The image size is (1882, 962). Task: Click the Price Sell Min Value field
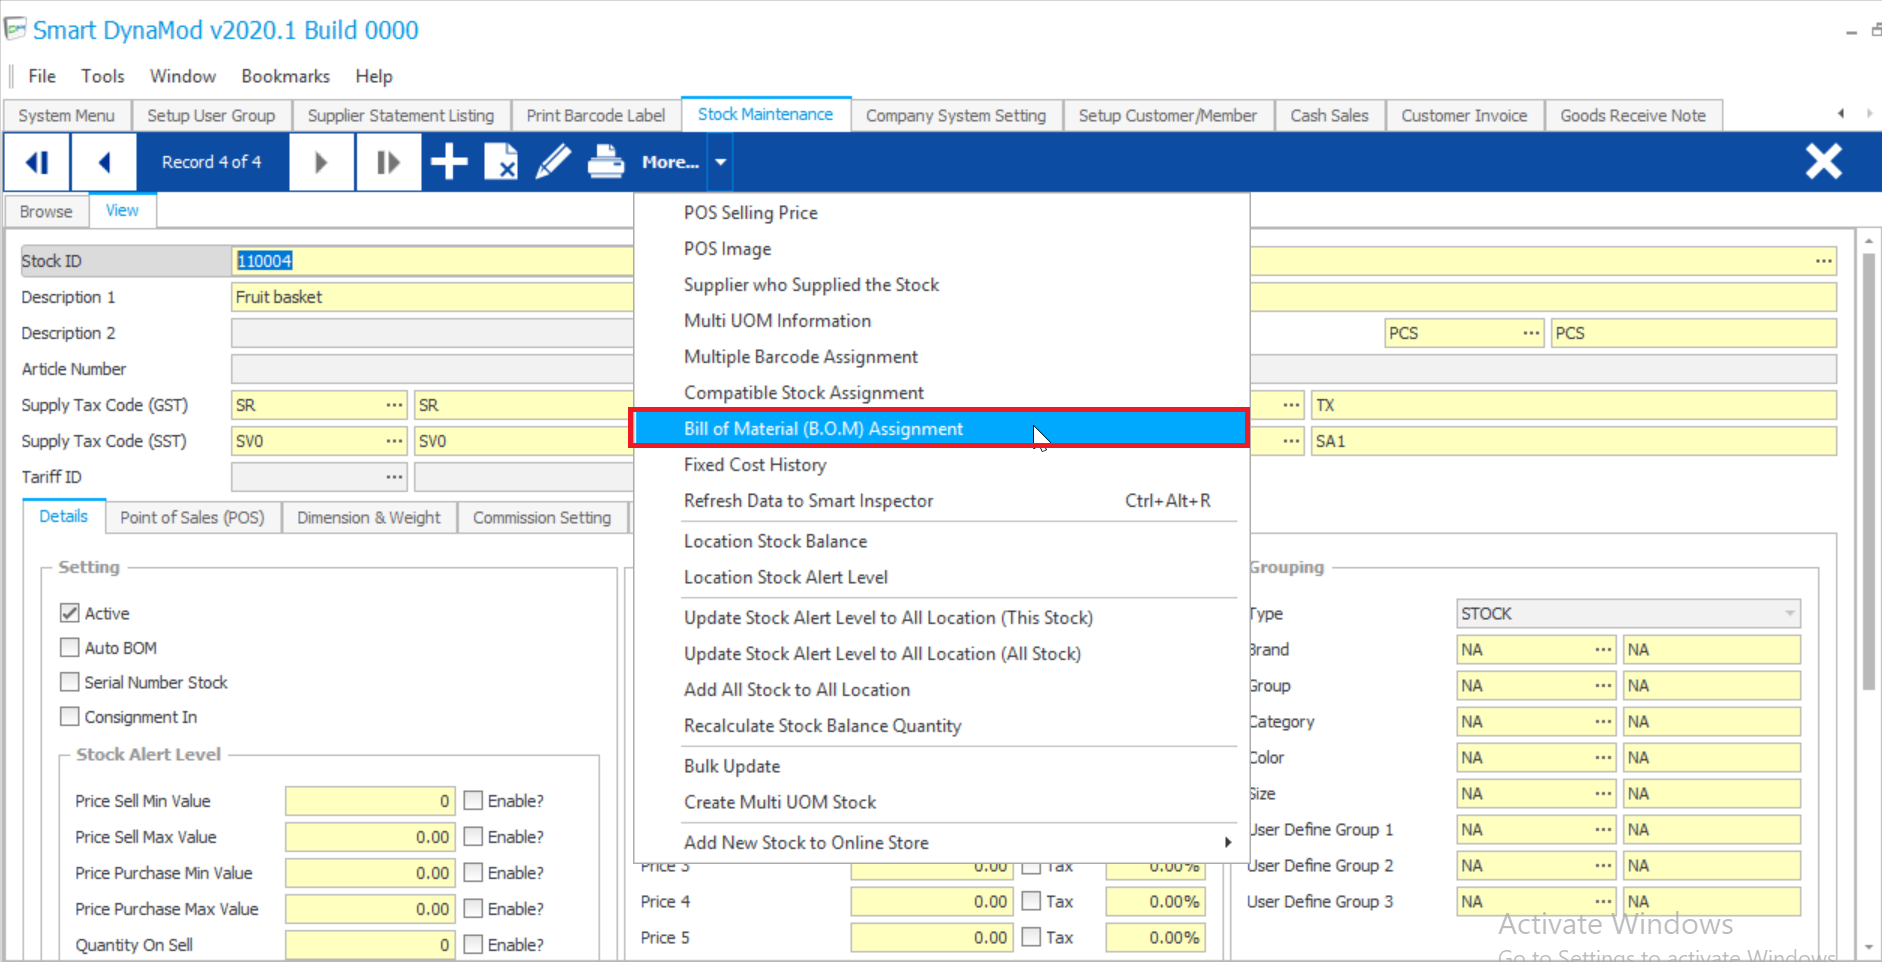[x=370, y=801]
